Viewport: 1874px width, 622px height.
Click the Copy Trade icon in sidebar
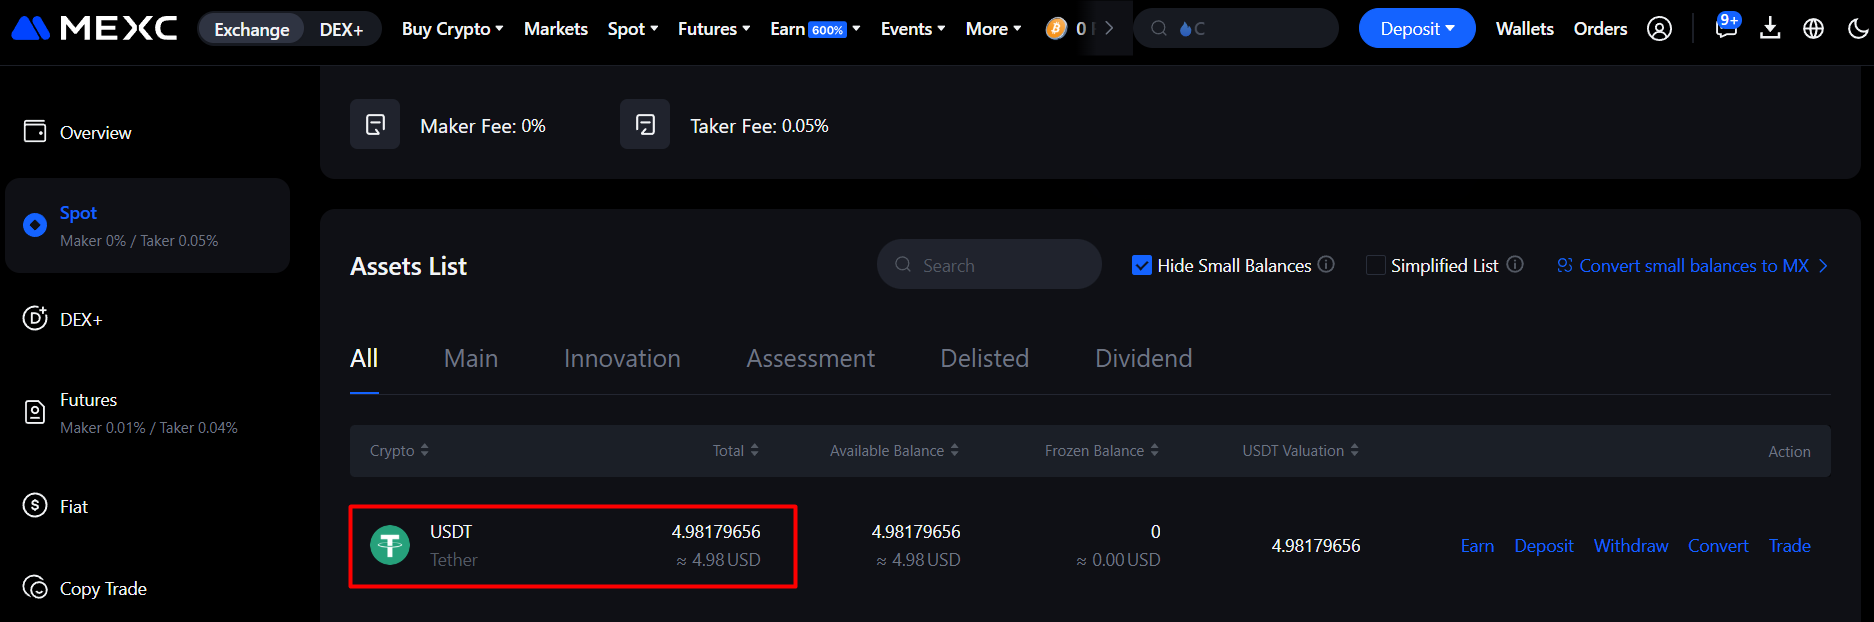click(35, 588)
